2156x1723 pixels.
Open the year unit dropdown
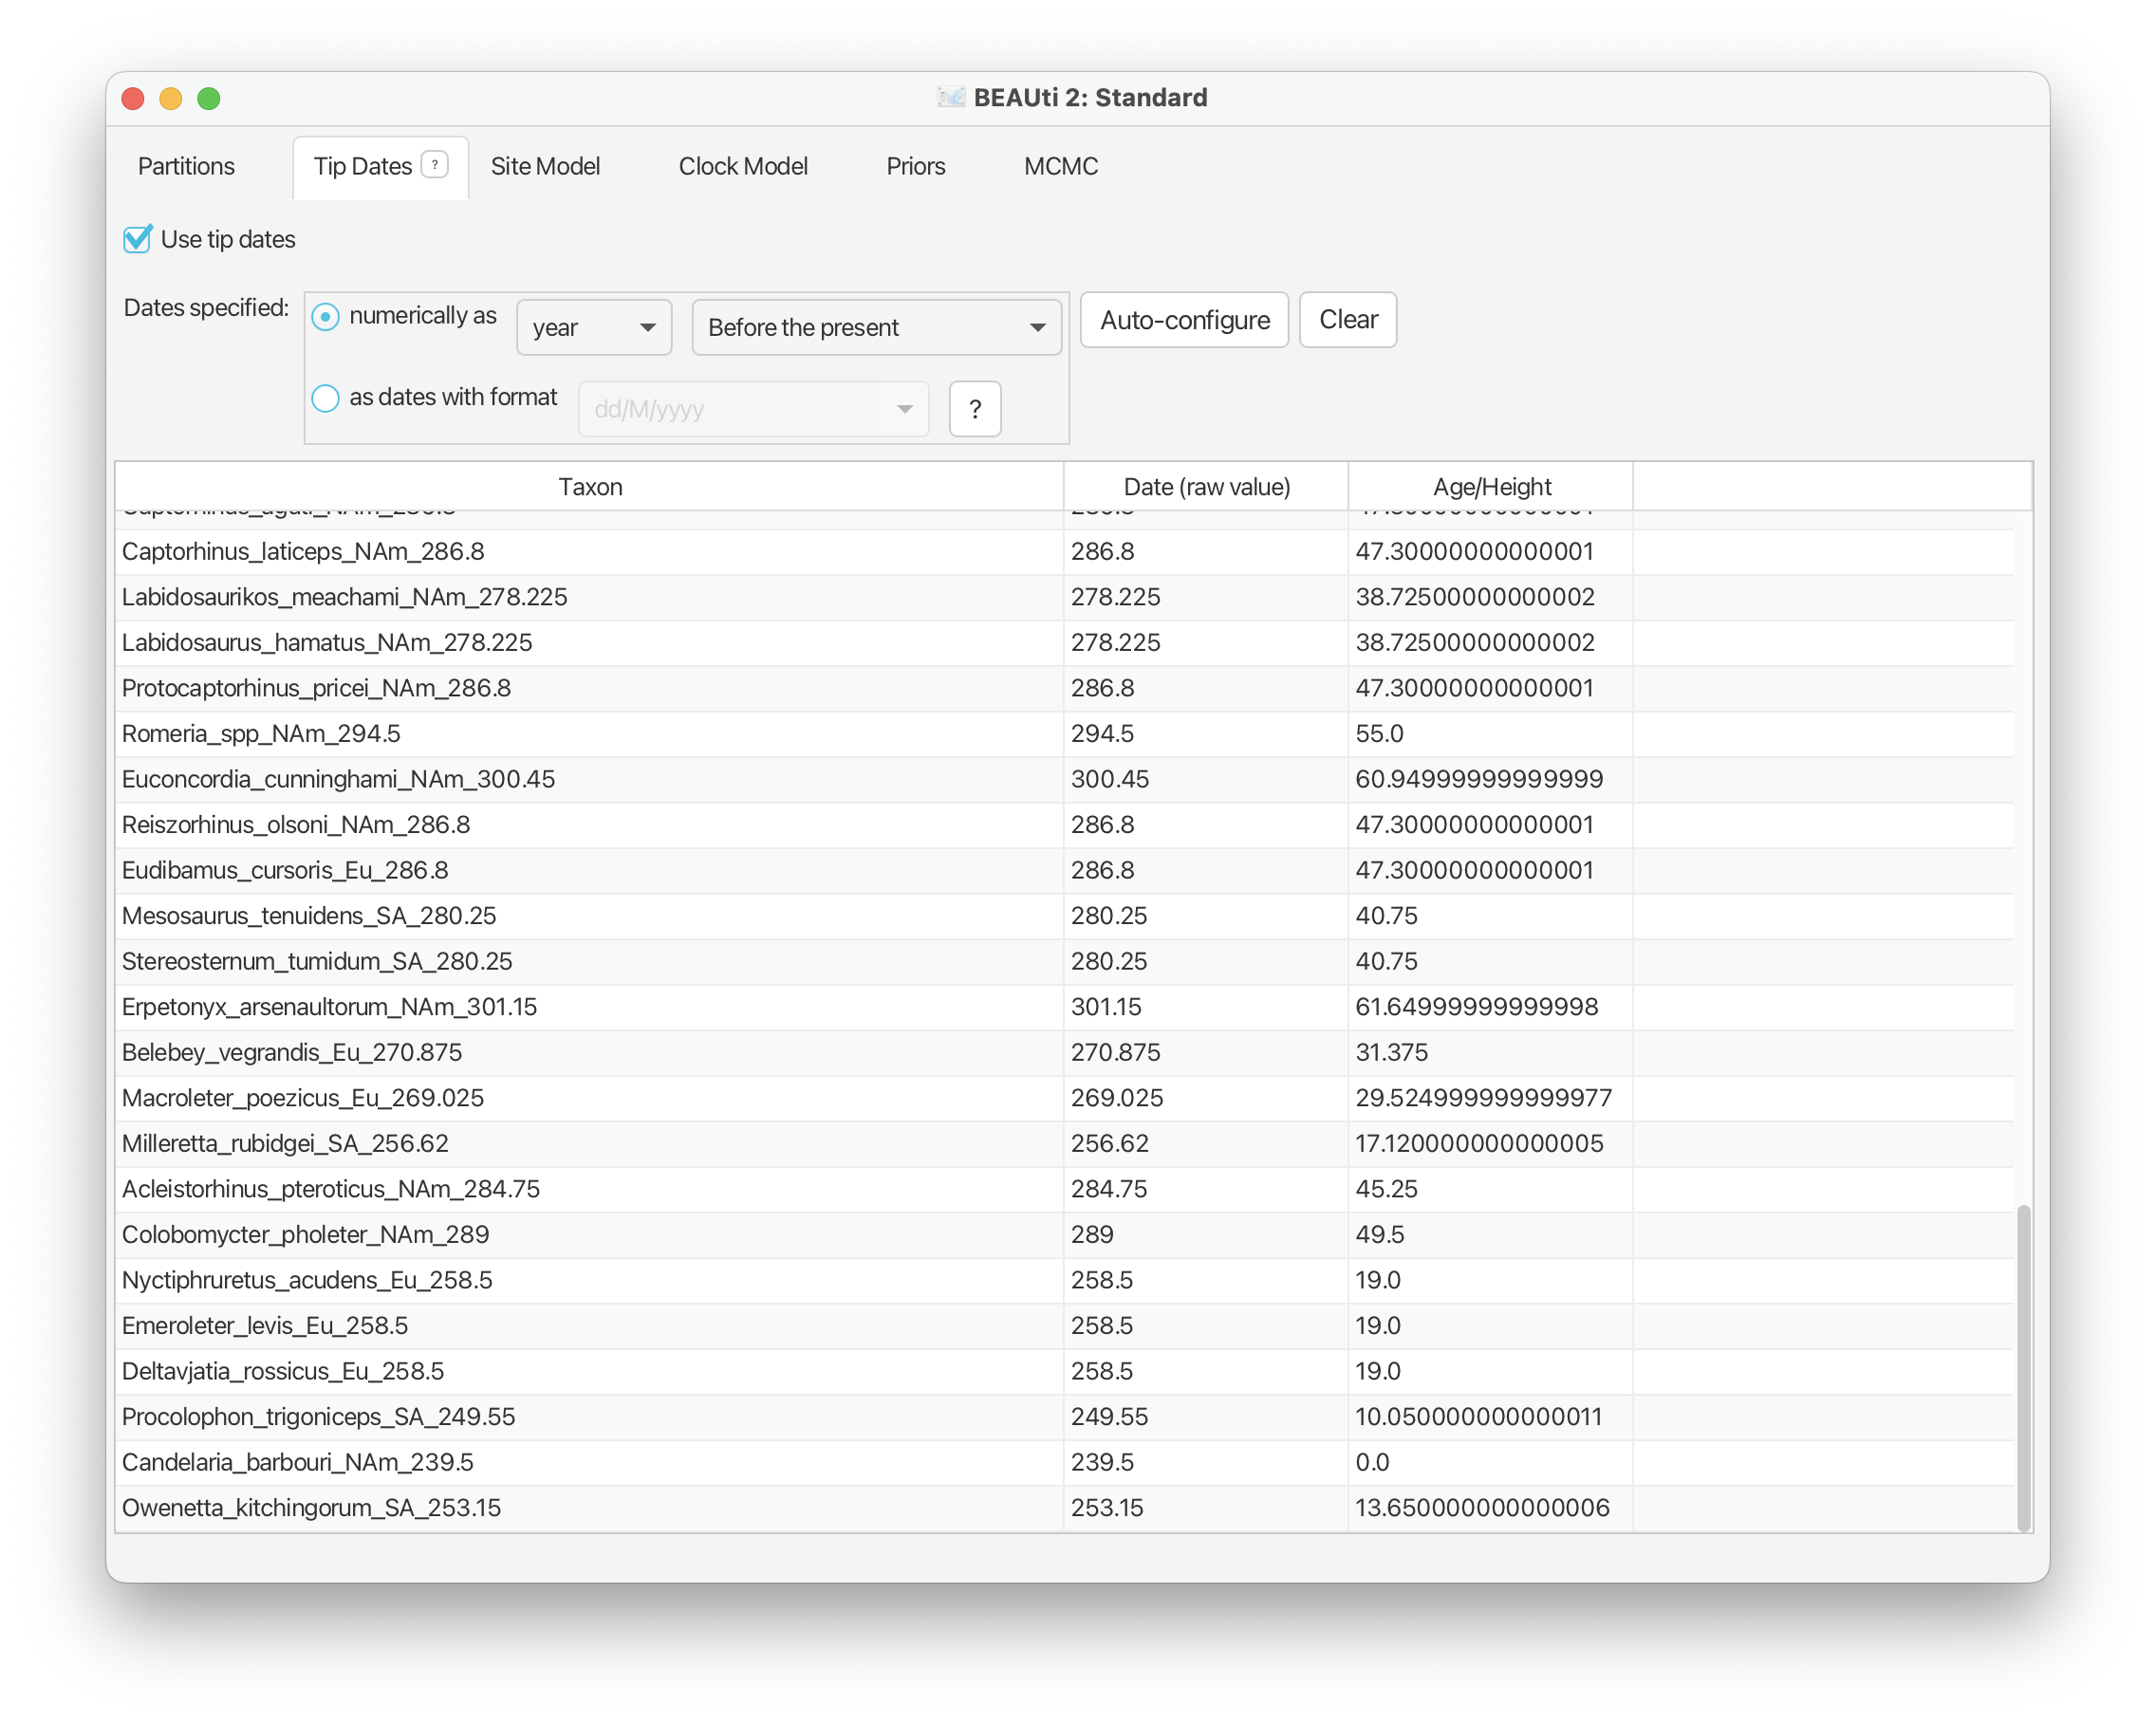594,327
